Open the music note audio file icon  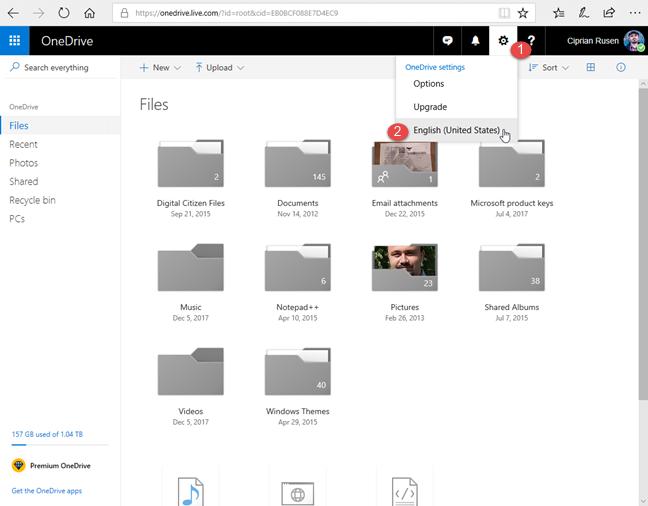tap(191, 491)
